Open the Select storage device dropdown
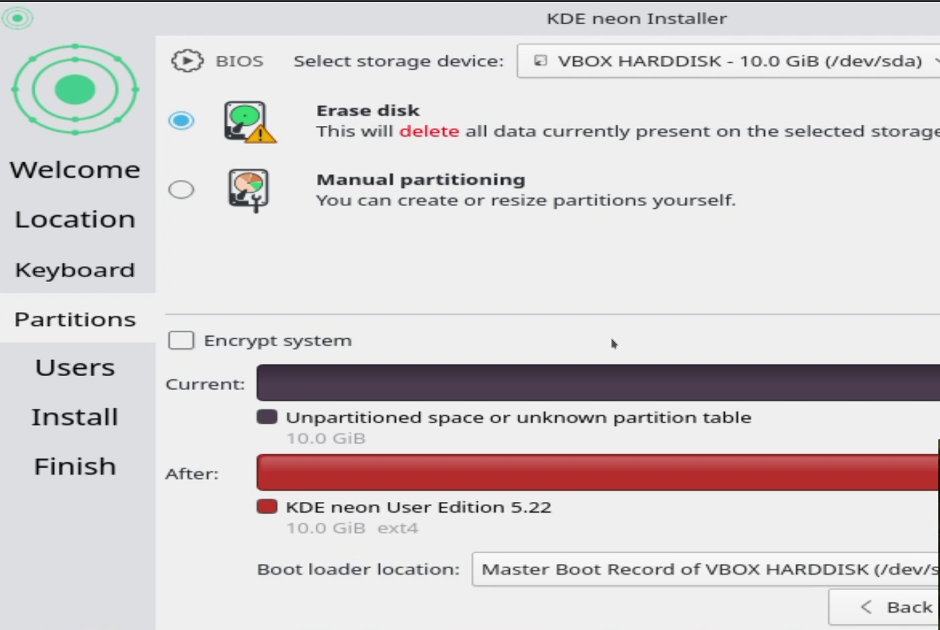The height and width of the screenshot is (630, 940). [728, 61]
